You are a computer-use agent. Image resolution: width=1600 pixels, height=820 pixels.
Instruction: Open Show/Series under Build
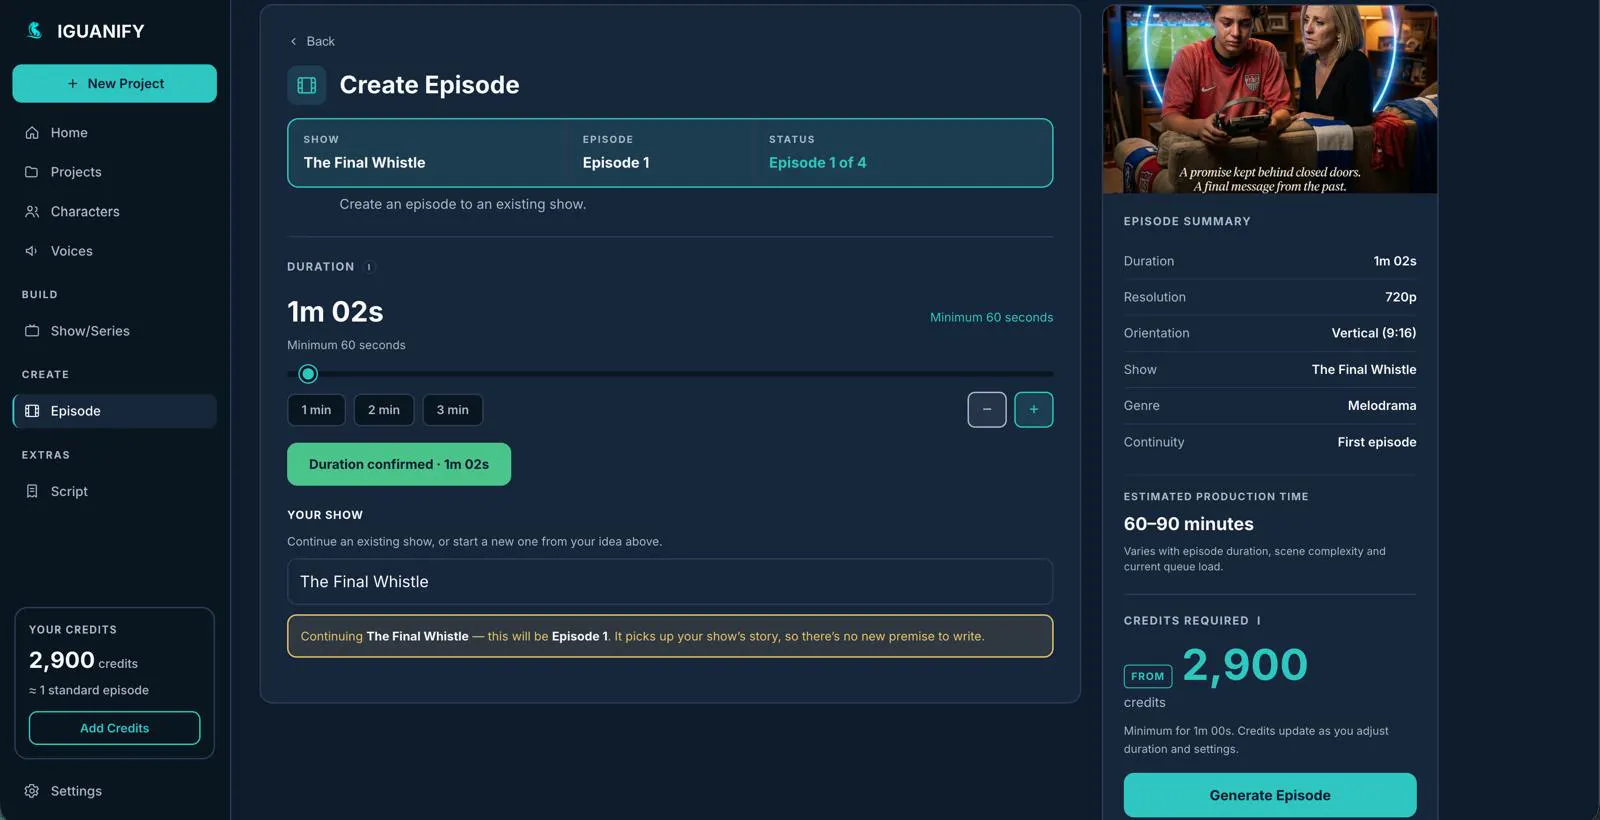click(114, 331)
